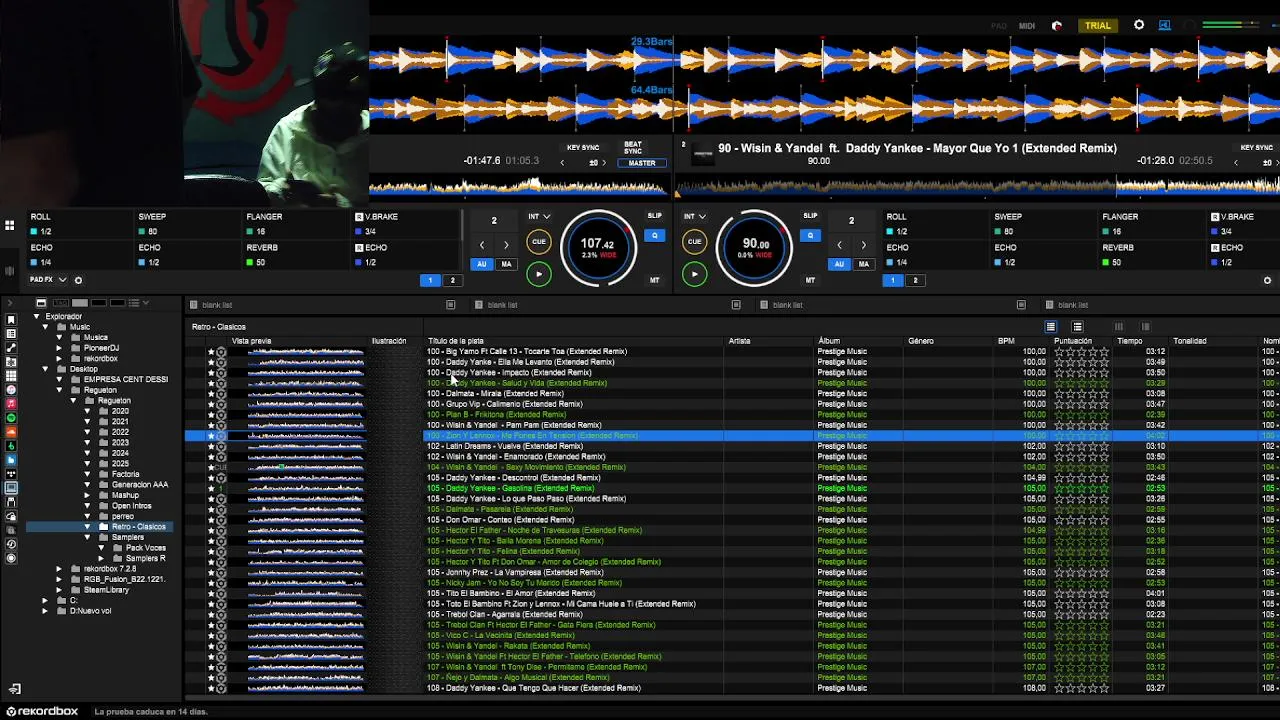The width and height of the screenshot is (1280, 720).
Task: Play deck 1 with green play button
Action: [539, 274]
